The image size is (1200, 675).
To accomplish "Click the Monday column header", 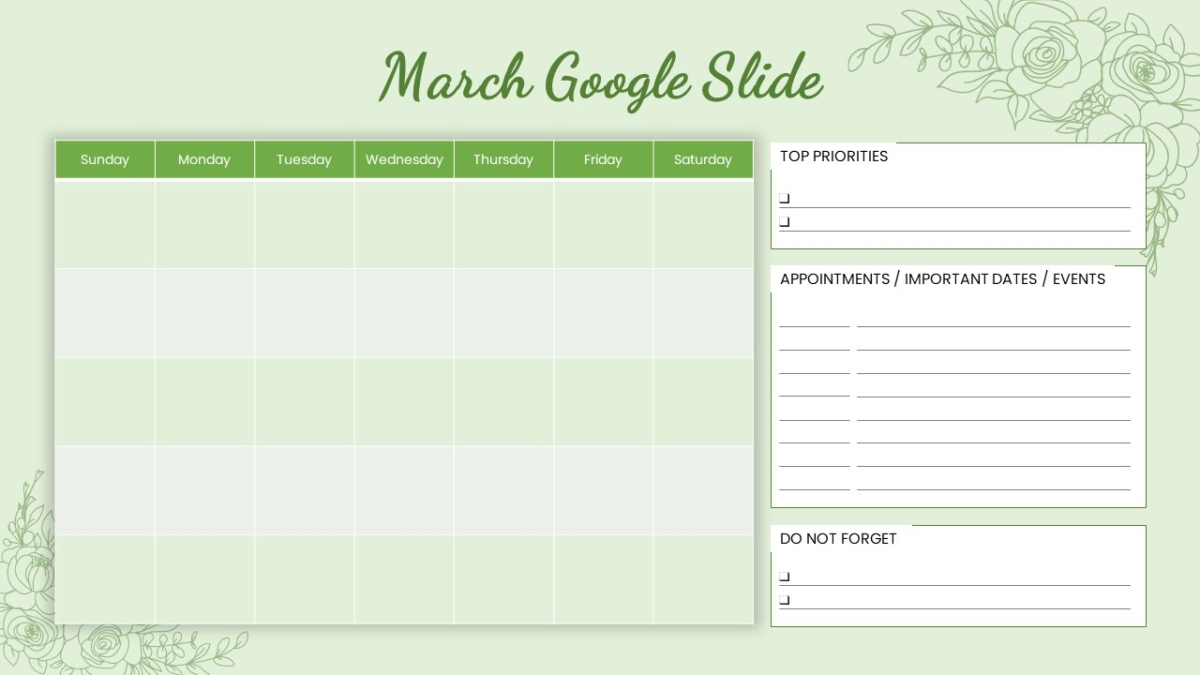I will (204, 159).
